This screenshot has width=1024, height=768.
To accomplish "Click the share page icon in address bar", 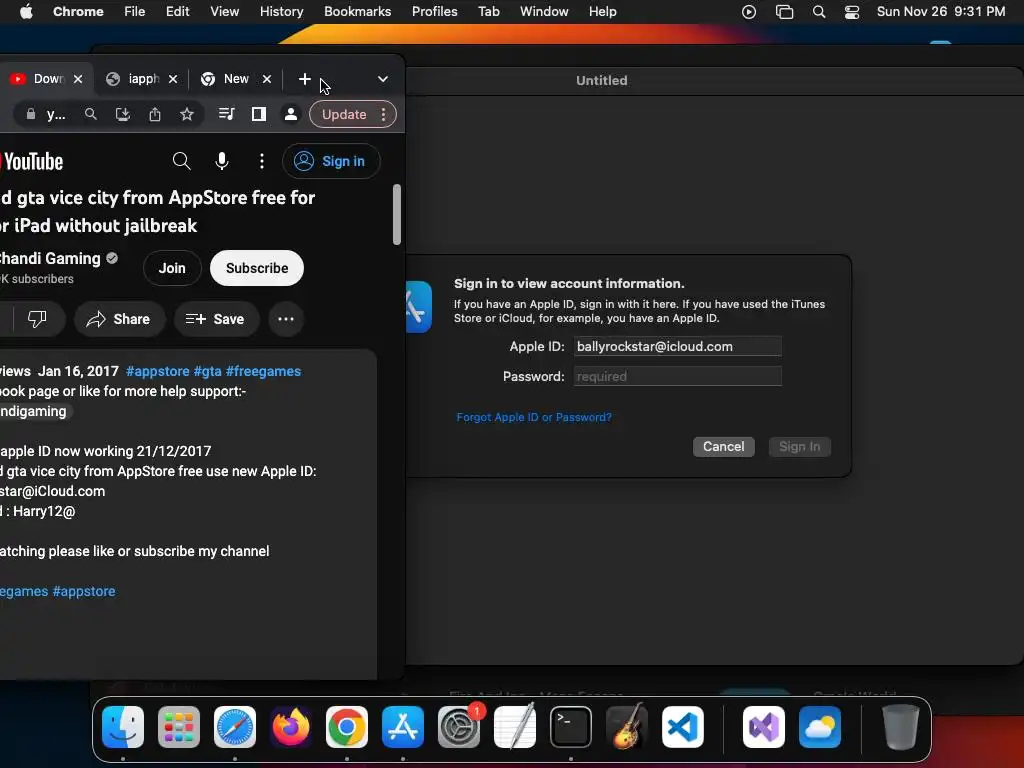I will [x=155, y=114].
